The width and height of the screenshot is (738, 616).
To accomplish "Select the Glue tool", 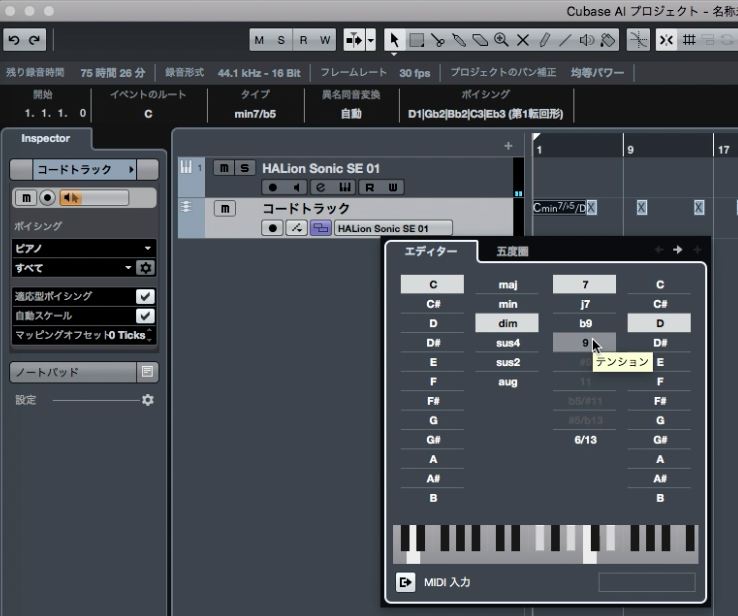I will 459,40.
